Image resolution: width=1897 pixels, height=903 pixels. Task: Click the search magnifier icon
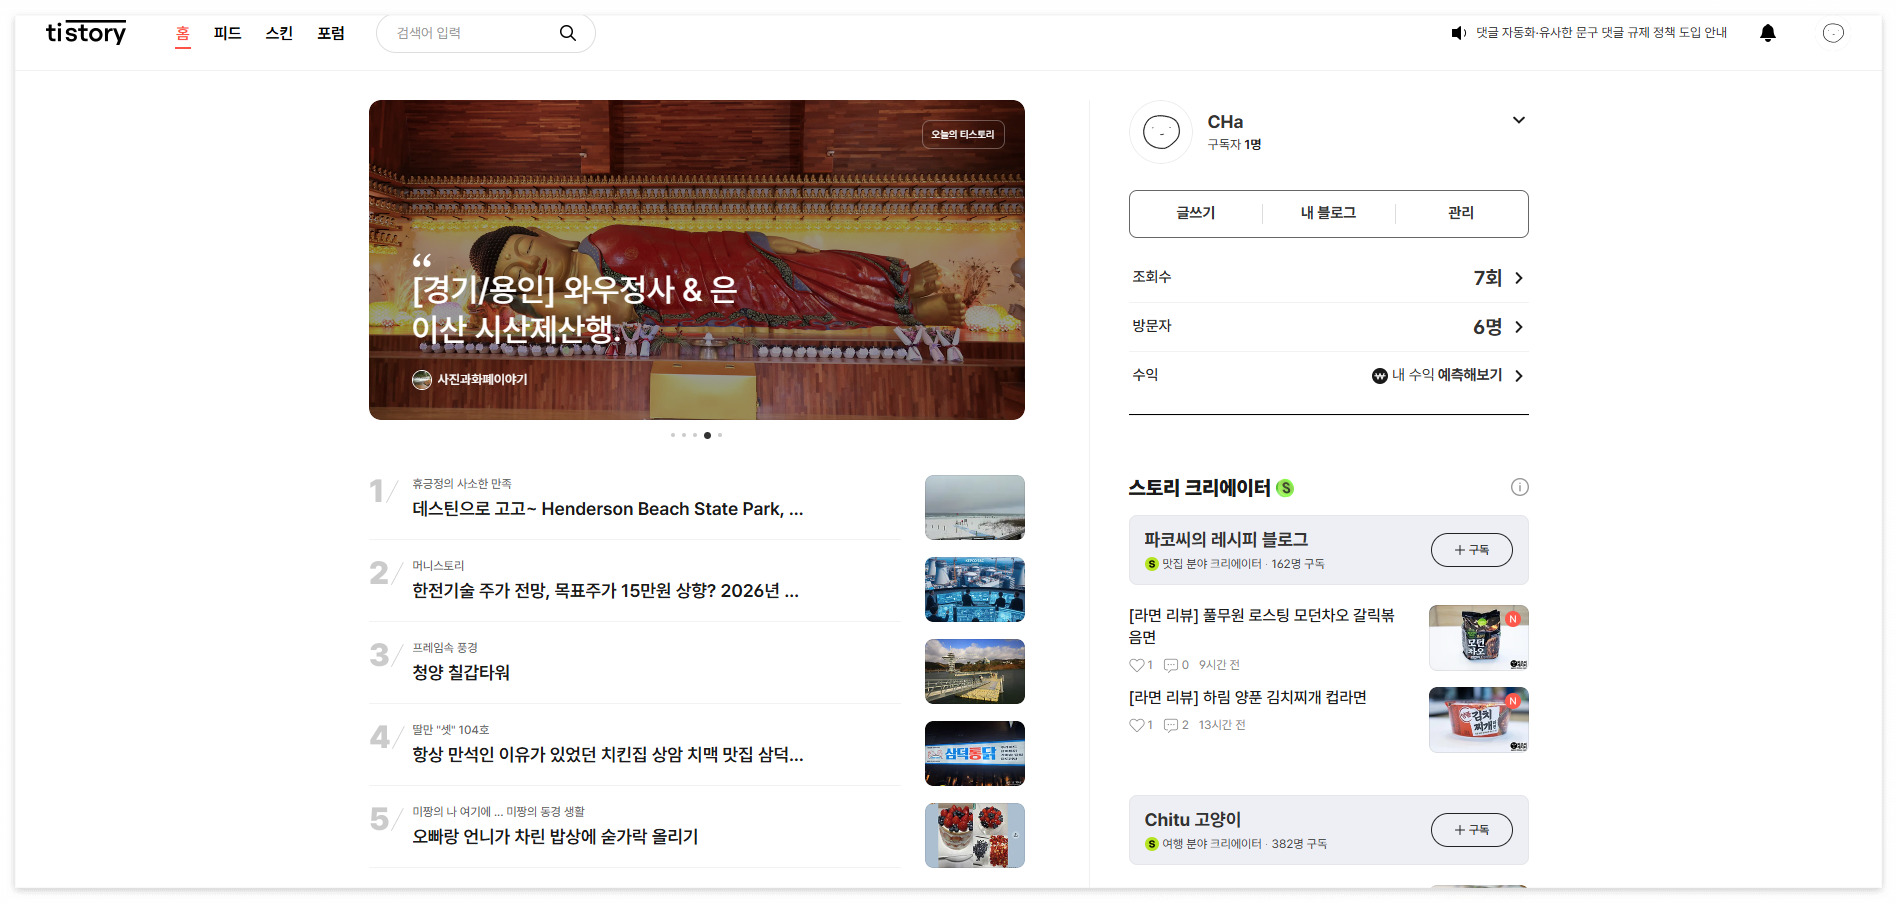coord(567,32)
